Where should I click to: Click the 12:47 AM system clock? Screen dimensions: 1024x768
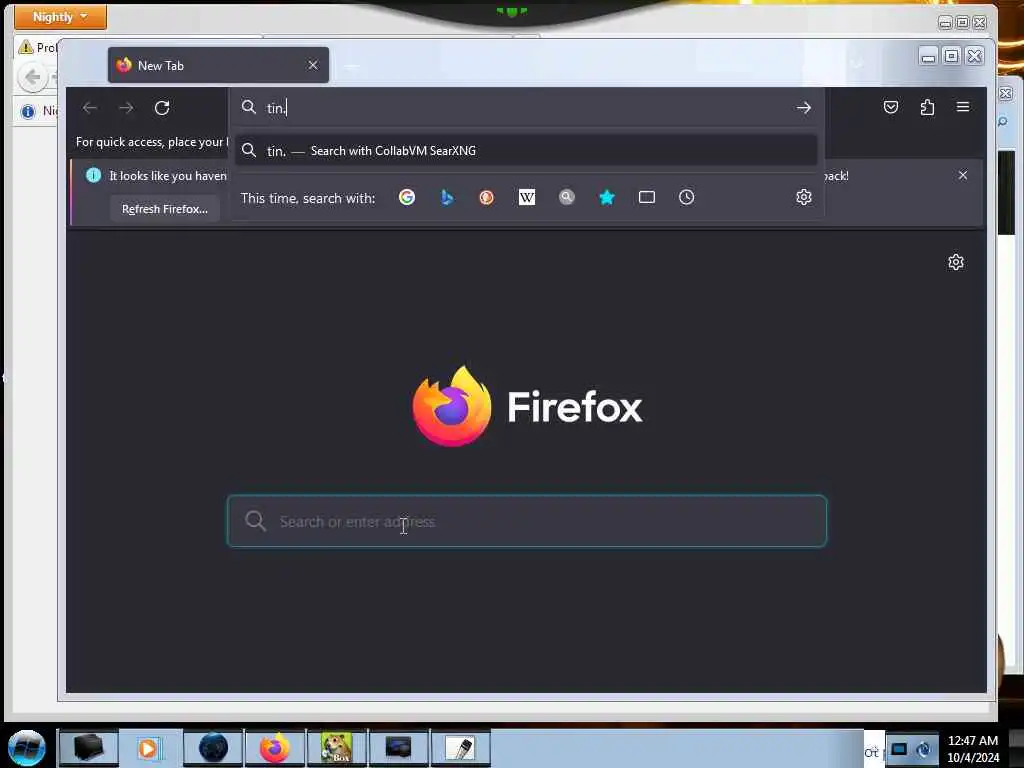[972, 741]
